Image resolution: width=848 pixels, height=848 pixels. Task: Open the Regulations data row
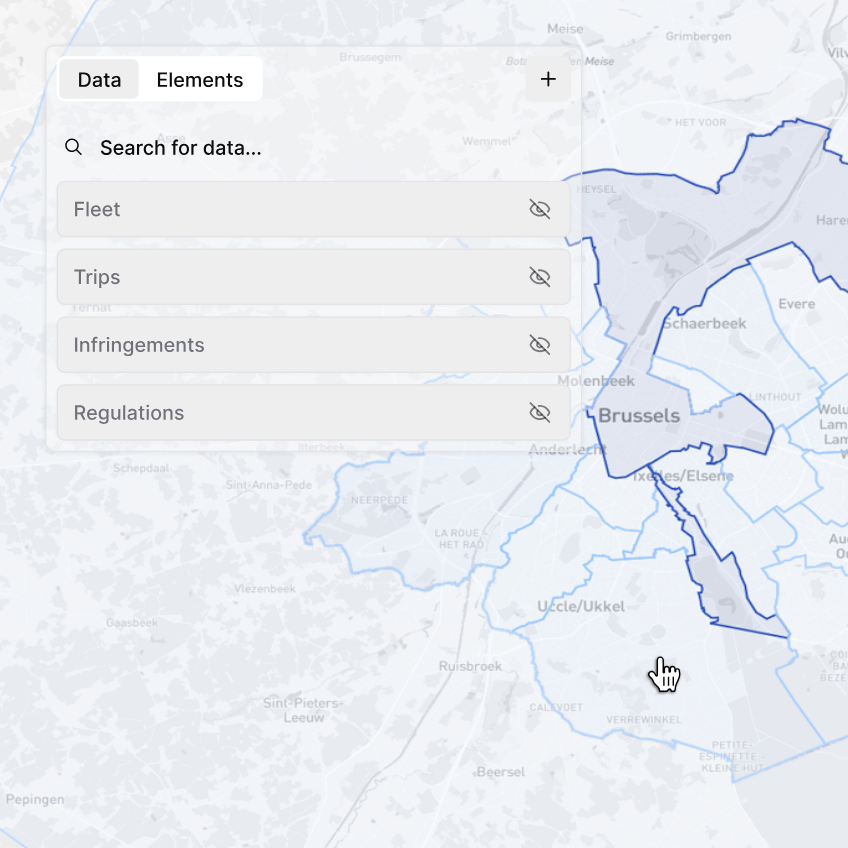[x=313, y=413]
